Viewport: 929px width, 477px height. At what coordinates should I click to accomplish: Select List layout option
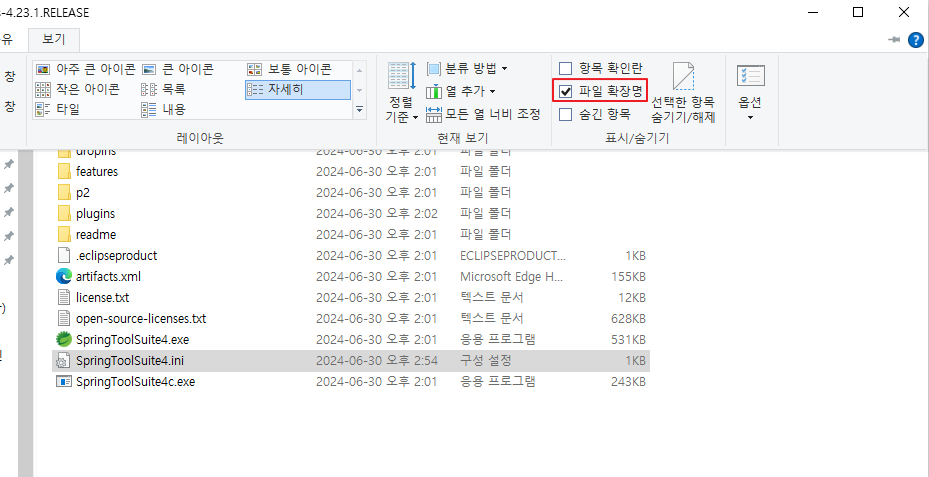click(164, 89)
